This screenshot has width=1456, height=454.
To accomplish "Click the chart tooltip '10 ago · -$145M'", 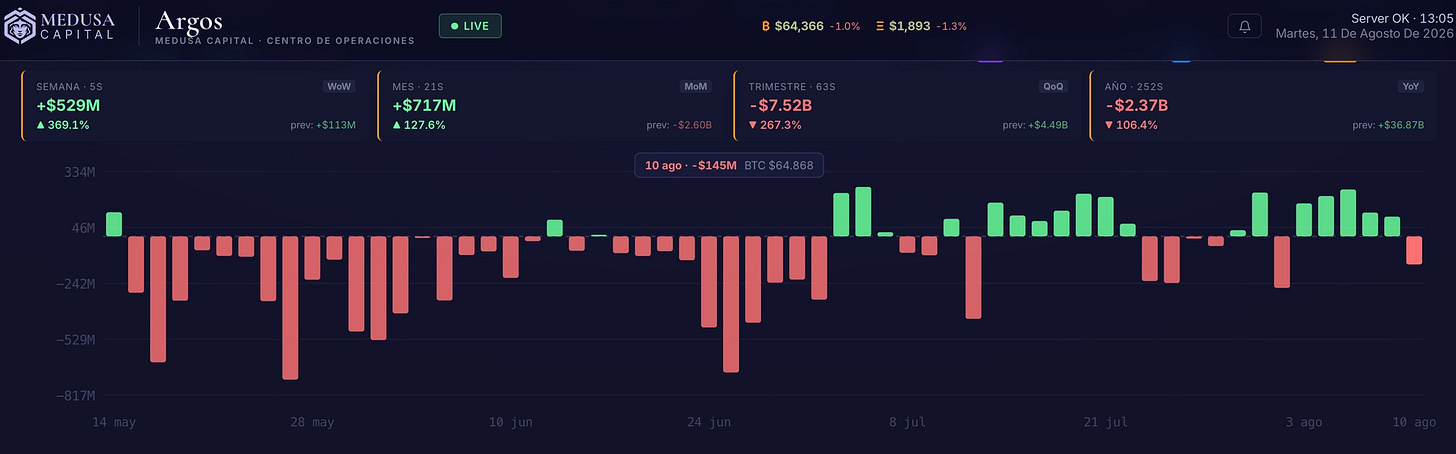I will pos(690,165).
